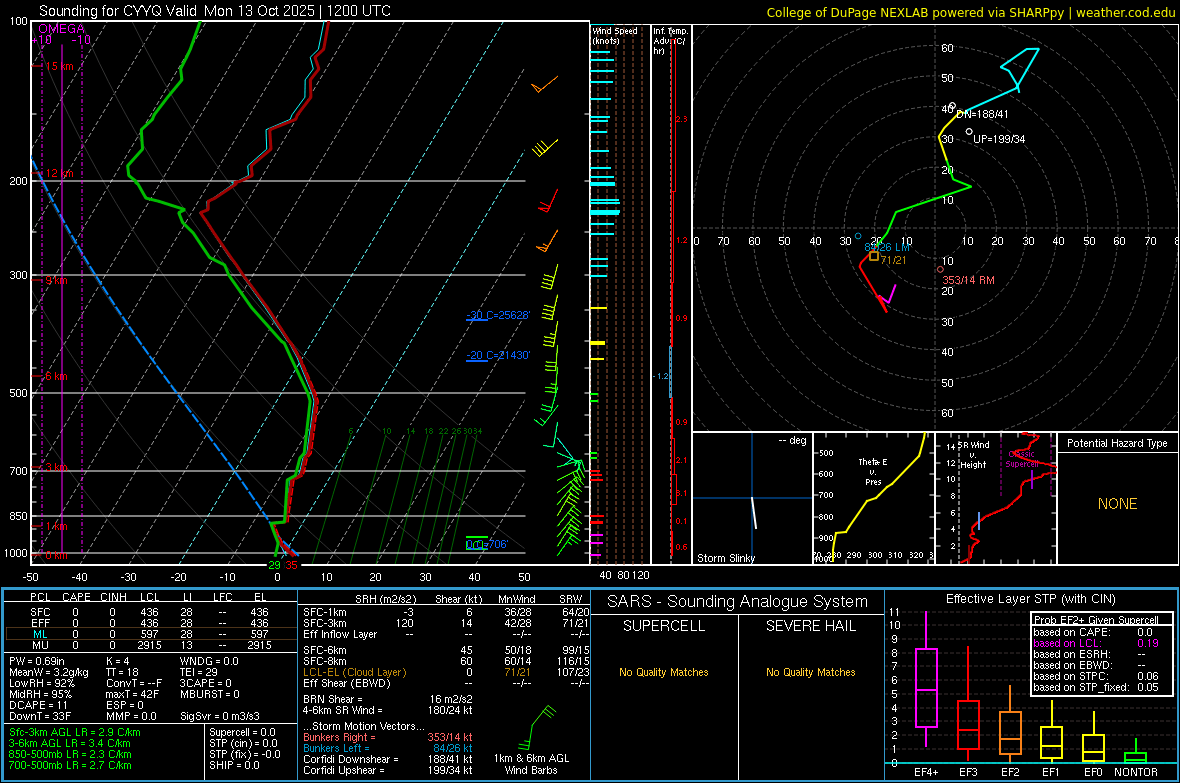Click the 15 km height marker
The width and height of the screenshot is (1180, 783).
(x=59, y=66)
